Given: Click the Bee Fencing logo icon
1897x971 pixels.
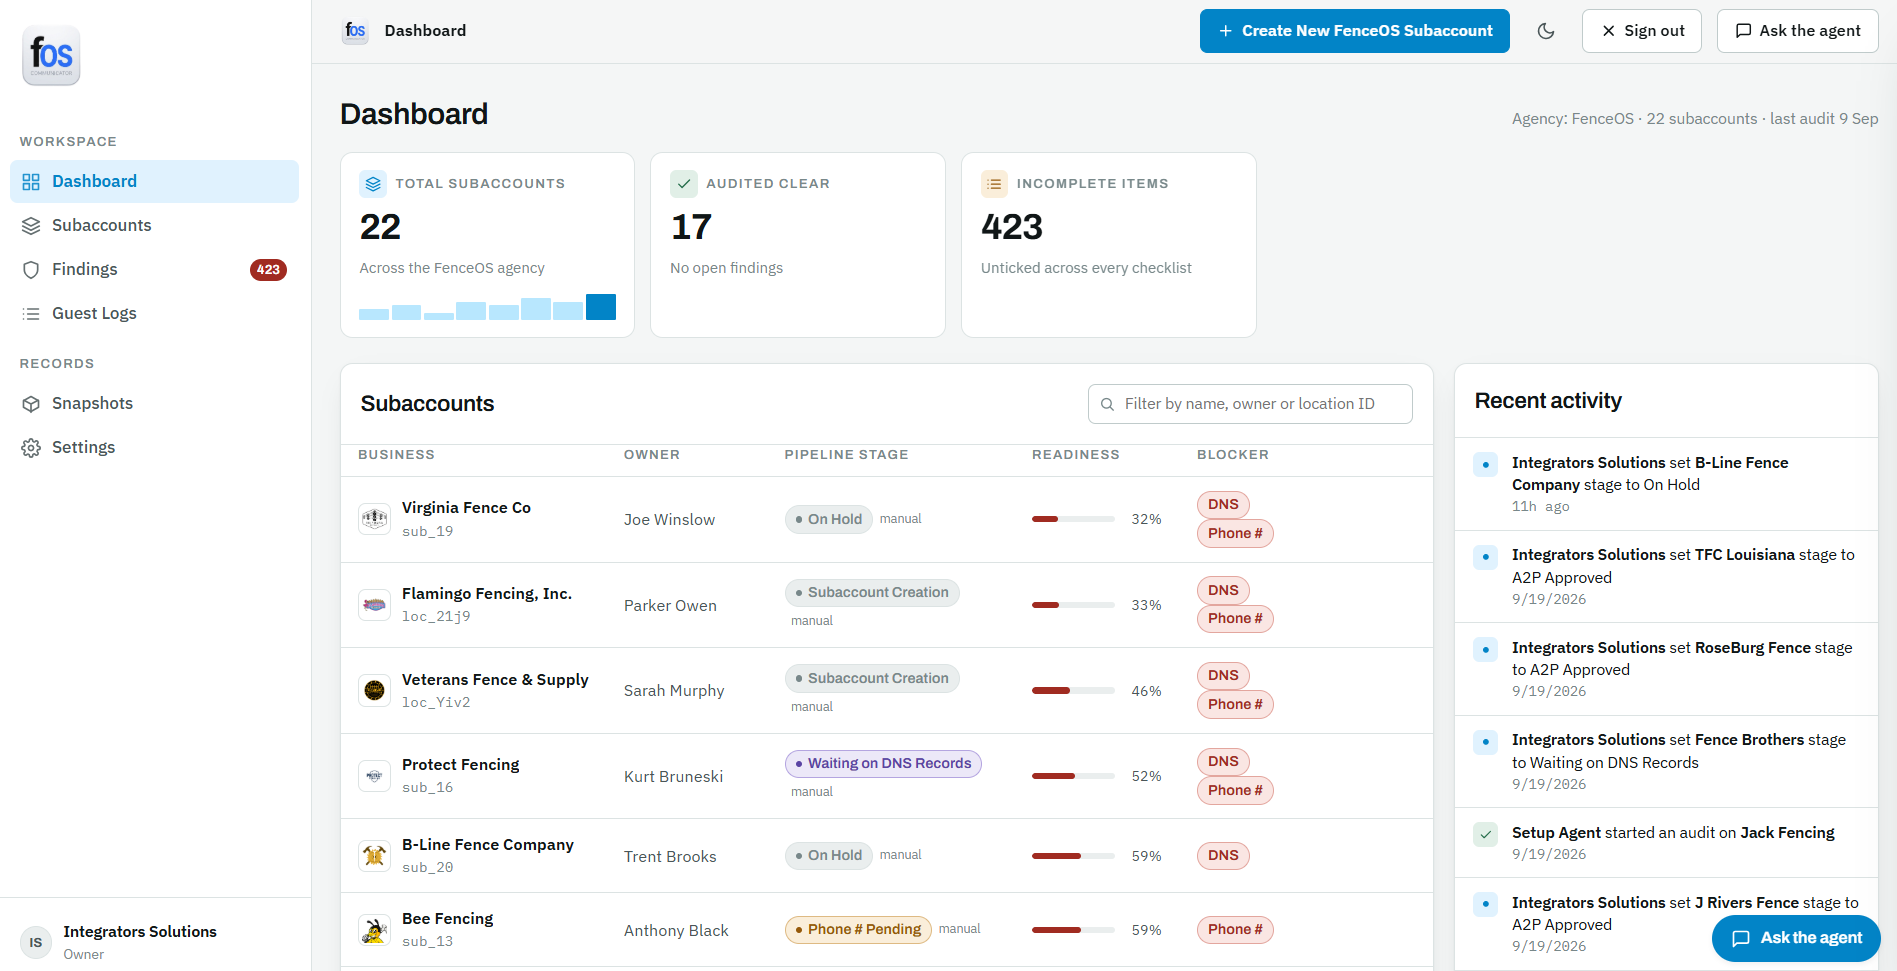Looking at the screenshot, I should pyautogui.click(x=375, y=930).
